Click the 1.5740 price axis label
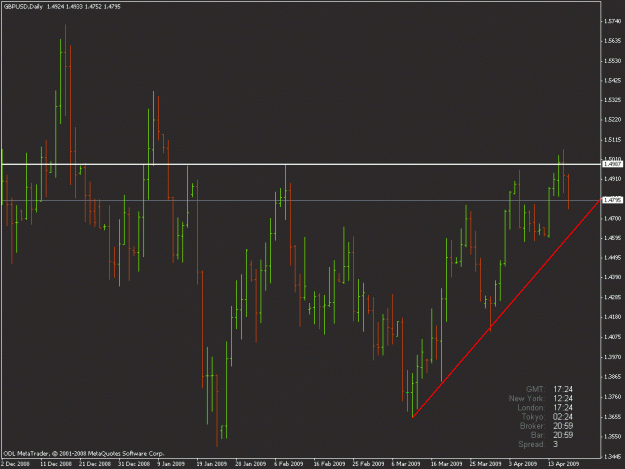The height and width of the screenshot is (469, 625). coord(613,21)
